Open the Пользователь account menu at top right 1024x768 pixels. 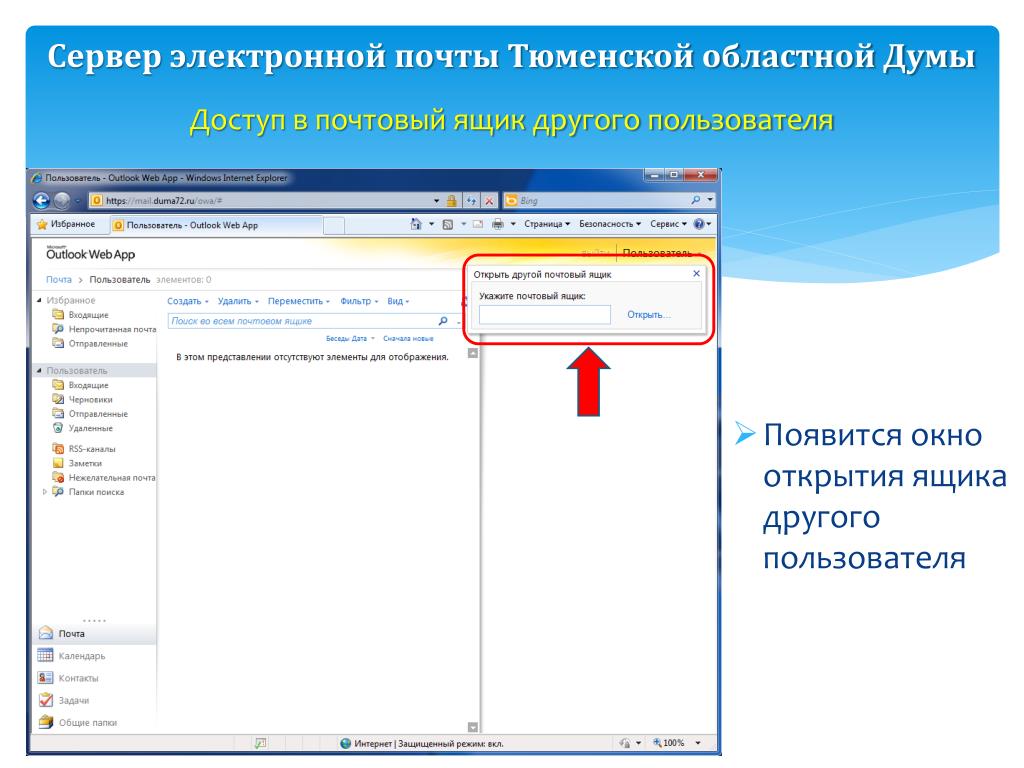point(661,253)
